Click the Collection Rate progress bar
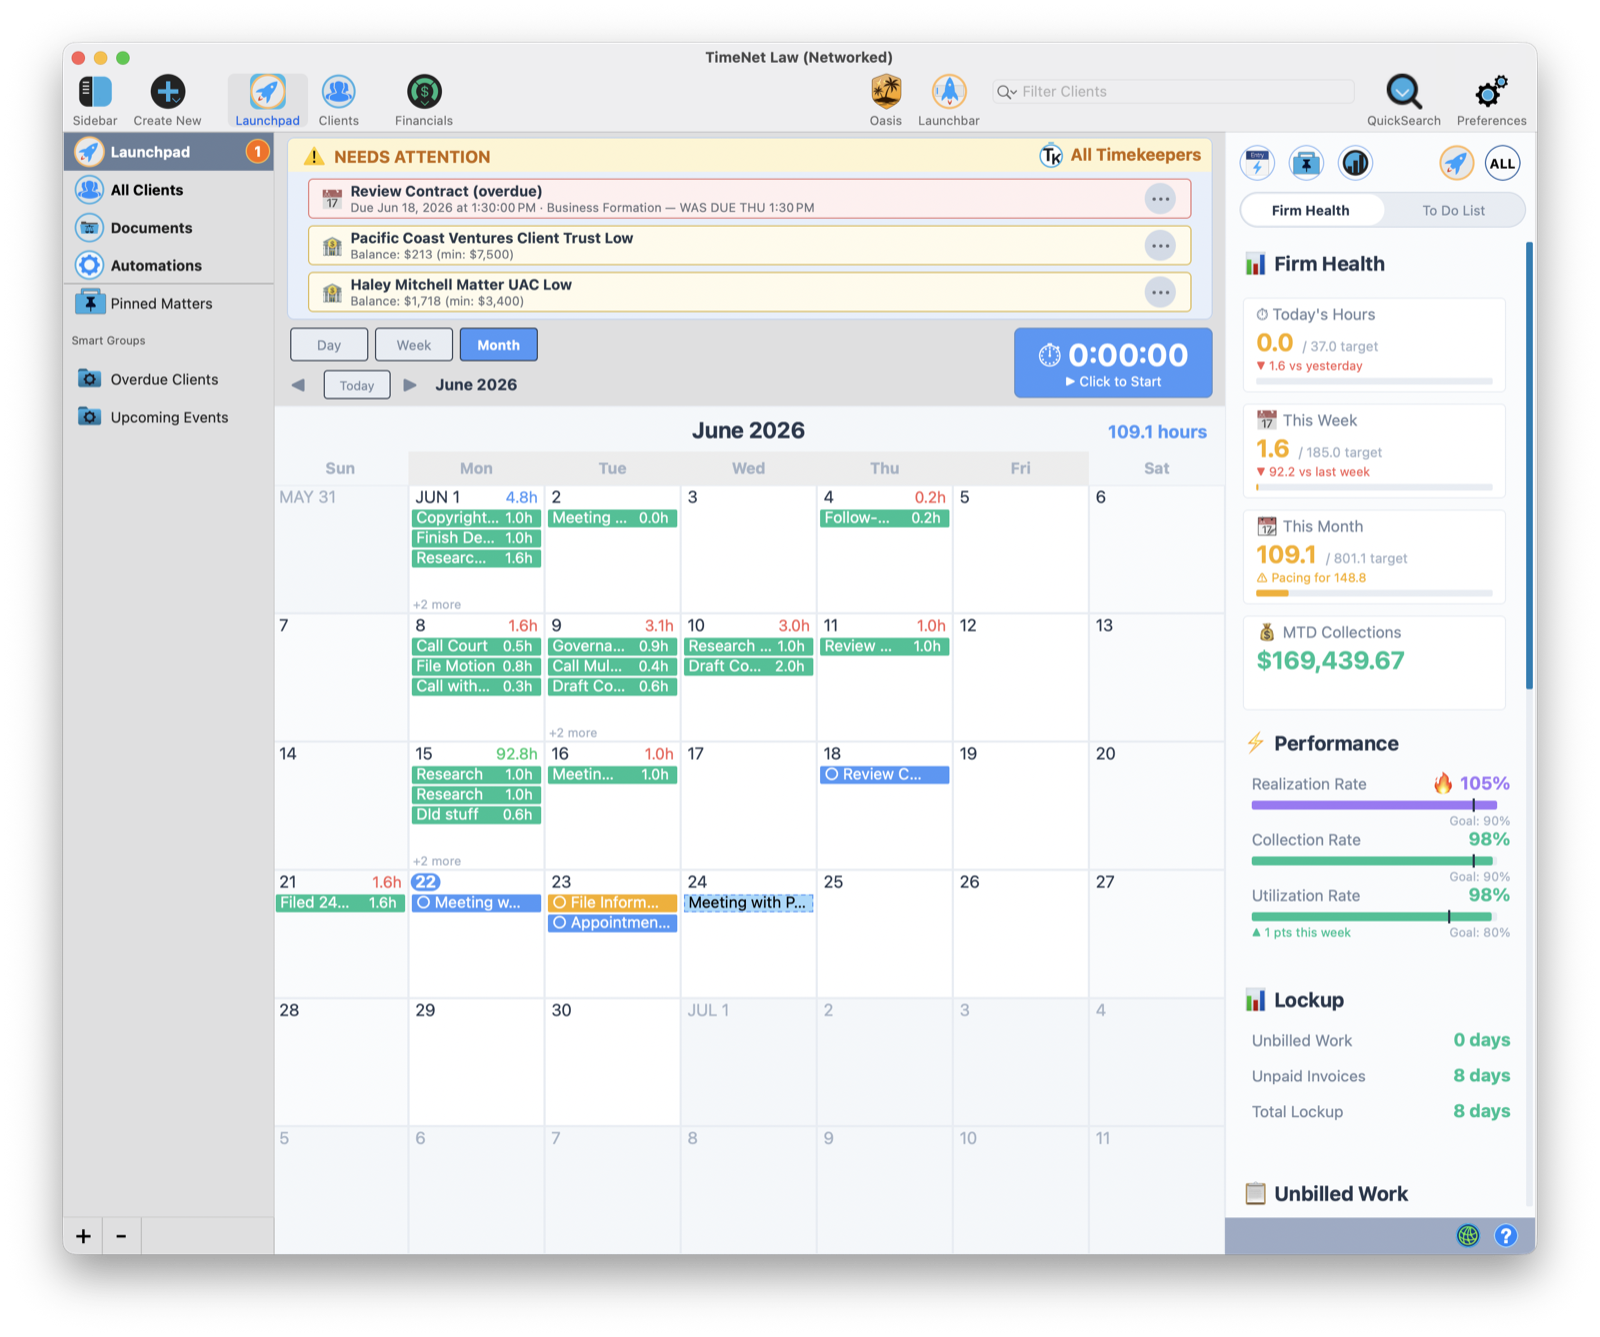 (x=1372, y=861)
